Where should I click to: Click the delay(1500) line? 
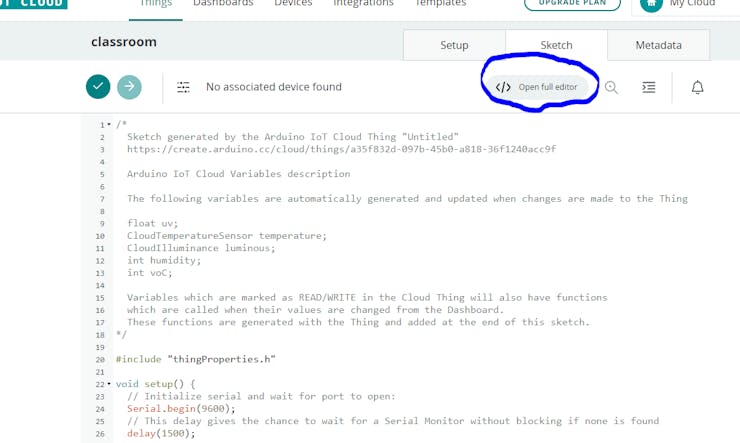coord(161,433)
